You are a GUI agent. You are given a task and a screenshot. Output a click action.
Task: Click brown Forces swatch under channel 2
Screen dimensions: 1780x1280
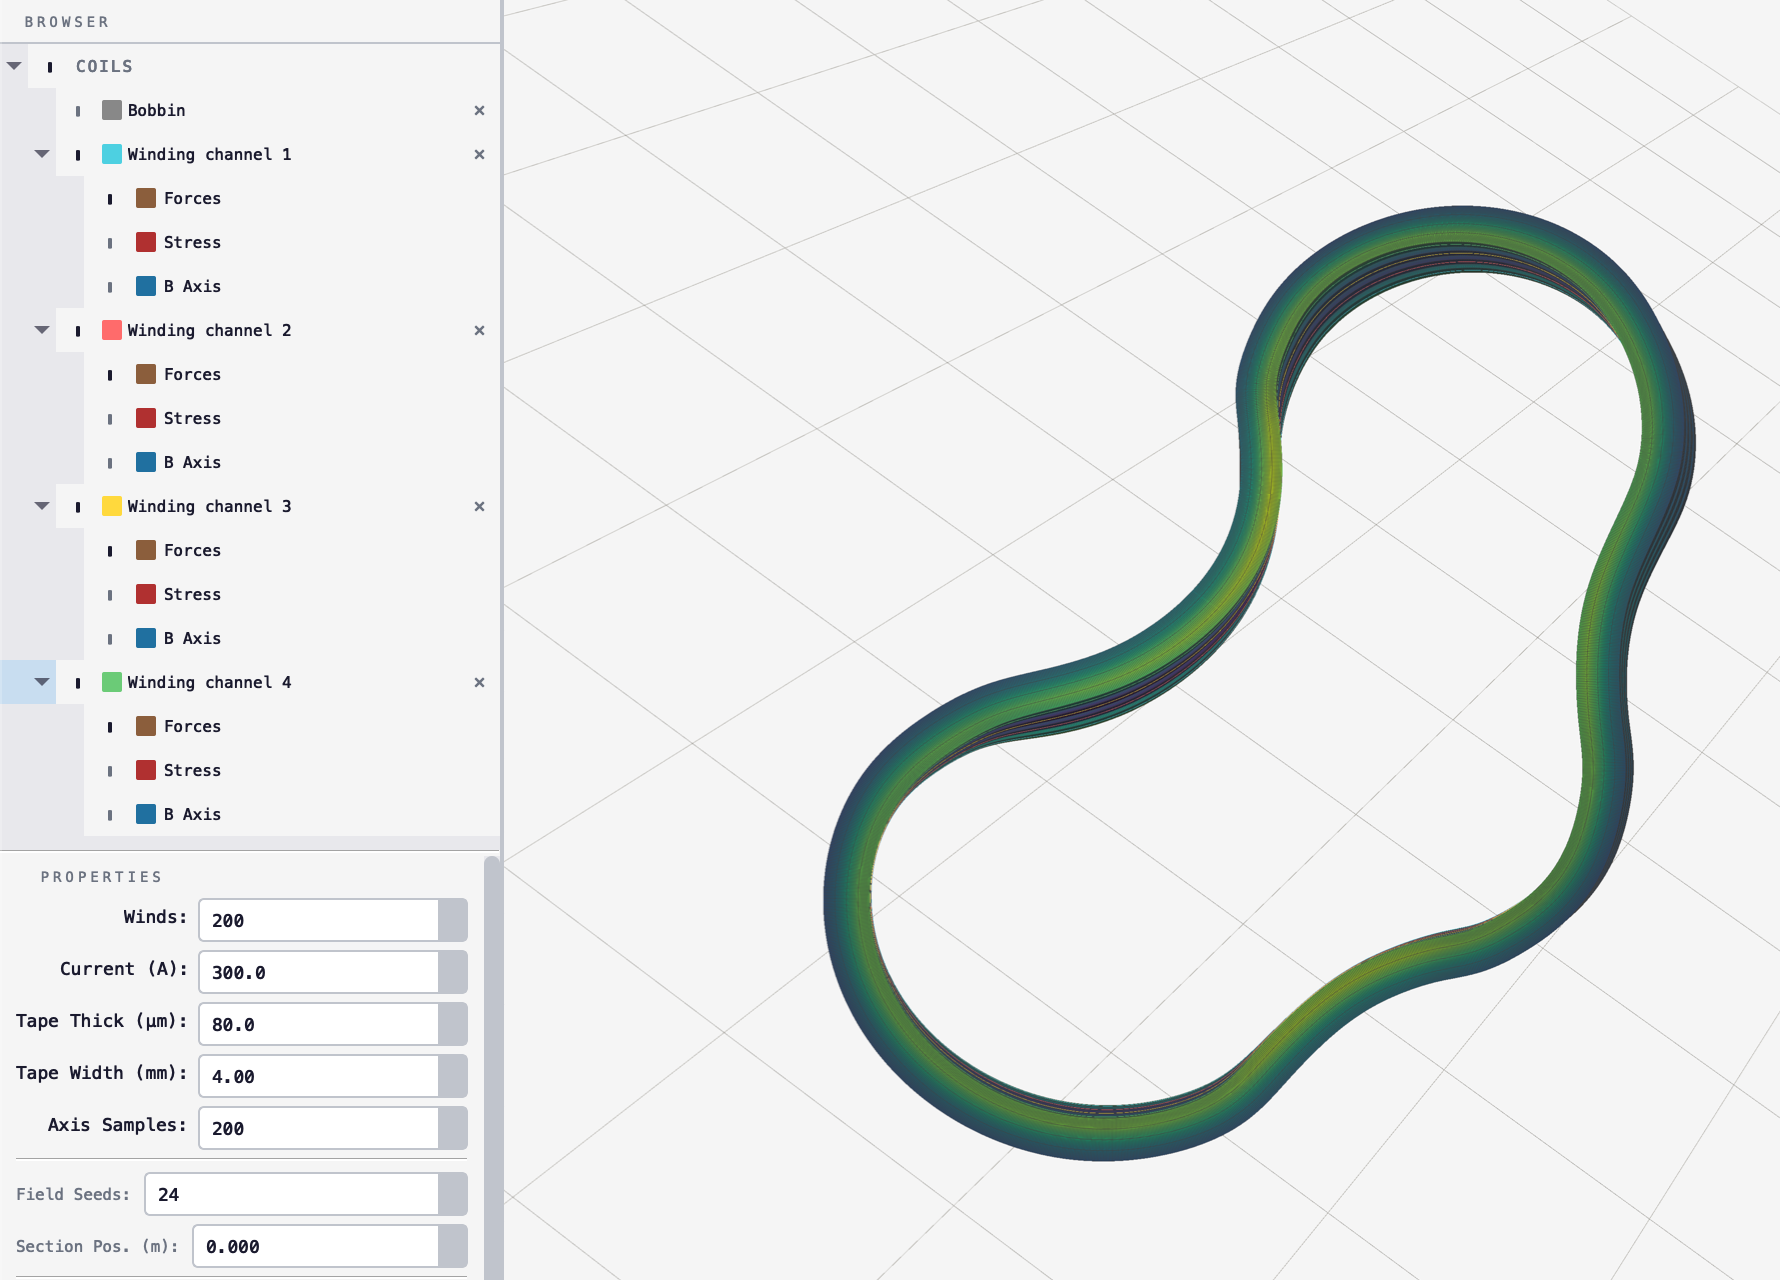(146, 374)
